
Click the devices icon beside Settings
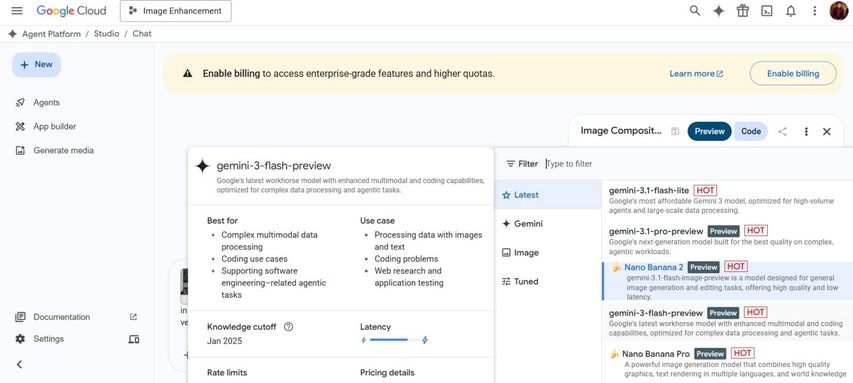pyautogui.click(x=134, y=339)
